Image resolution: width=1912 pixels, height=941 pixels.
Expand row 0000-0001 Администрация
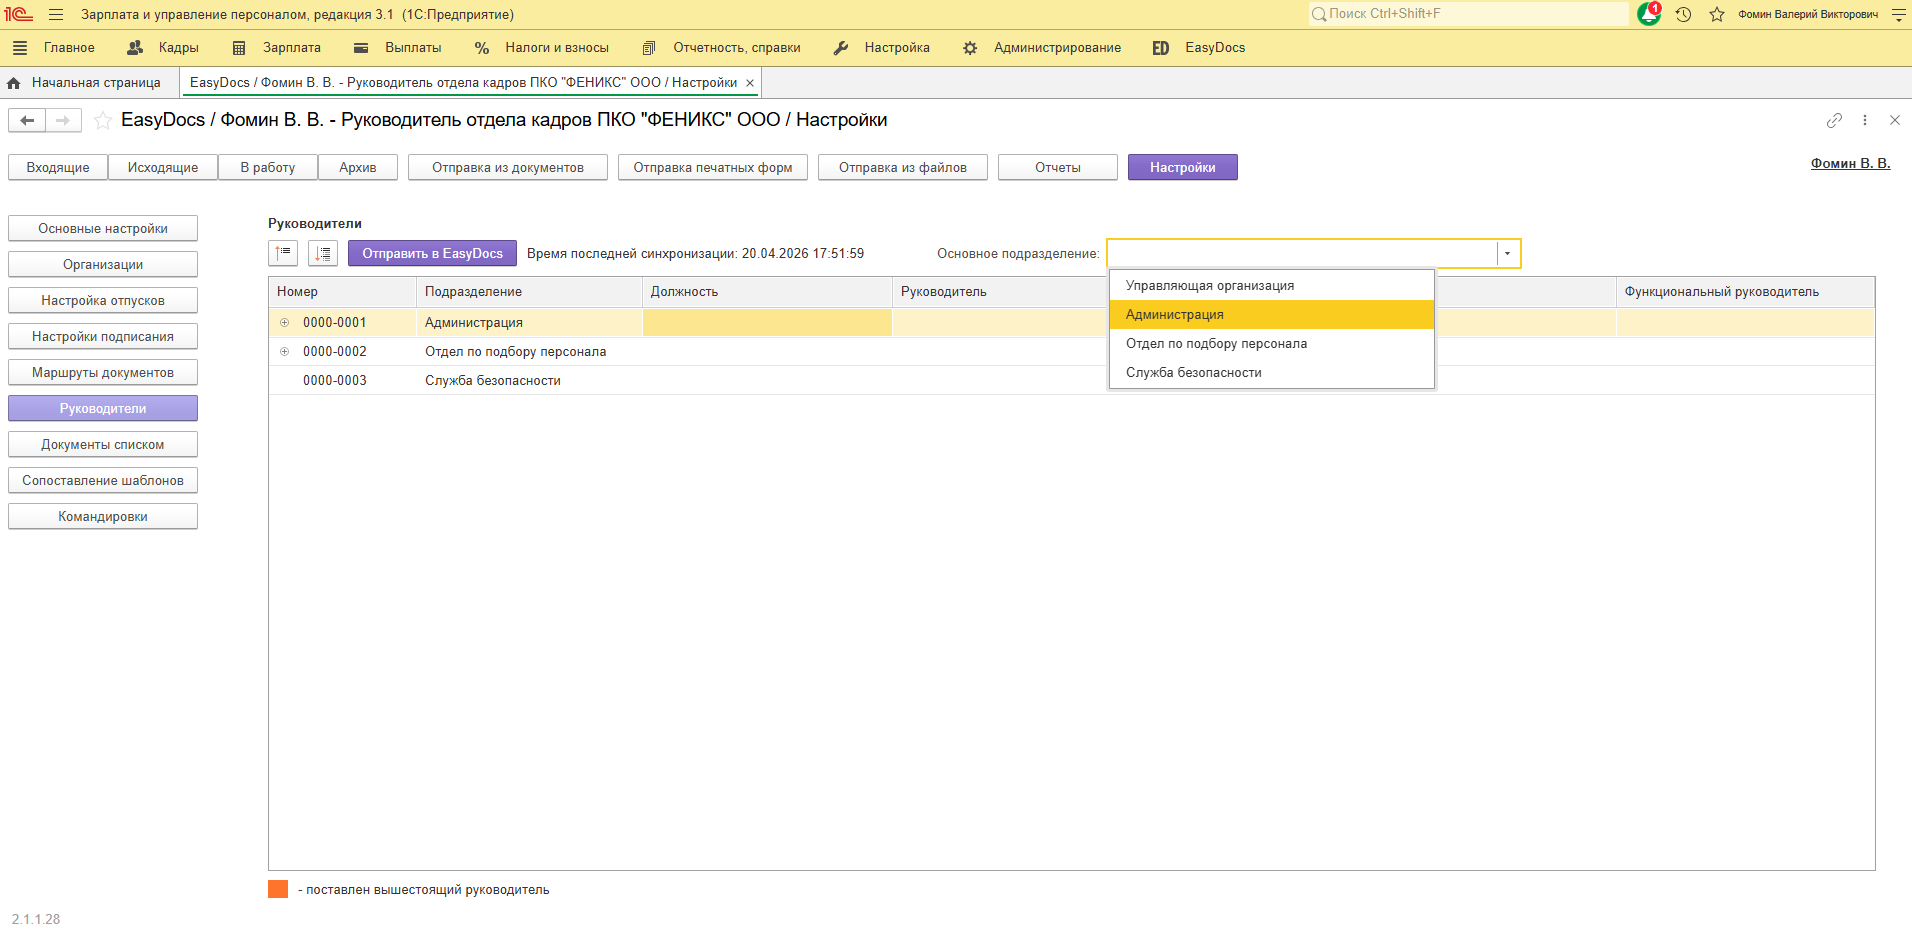pos(284,323)
